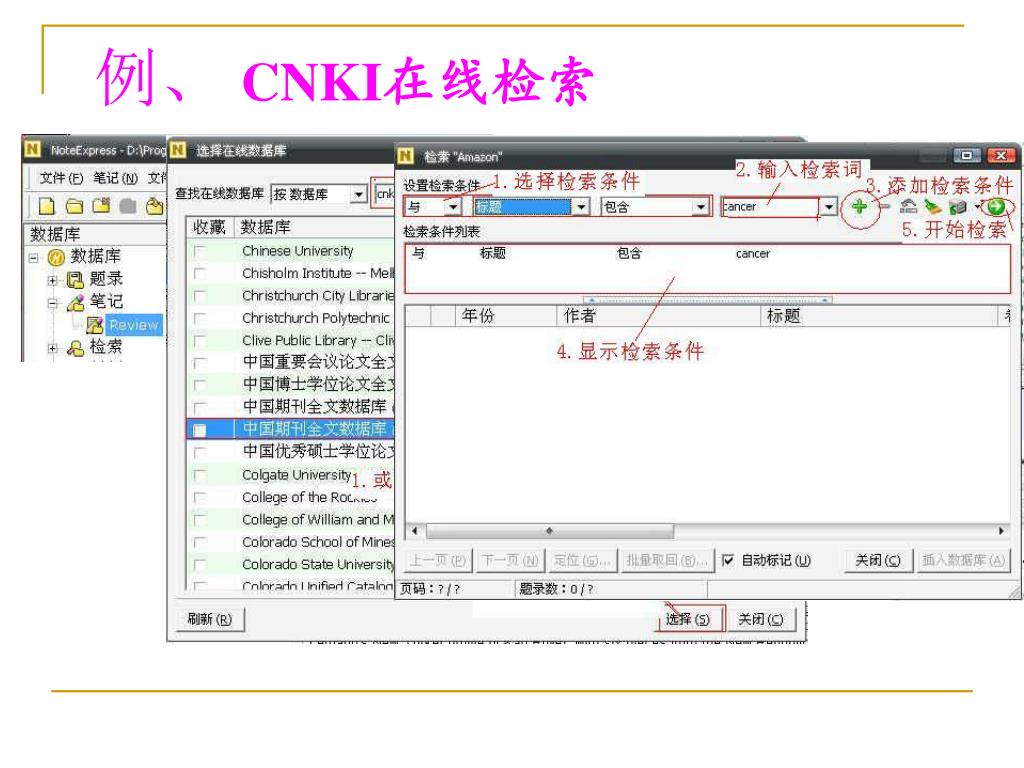
Task: Click 关闭(C) in the search window
Action: (878, 560)
